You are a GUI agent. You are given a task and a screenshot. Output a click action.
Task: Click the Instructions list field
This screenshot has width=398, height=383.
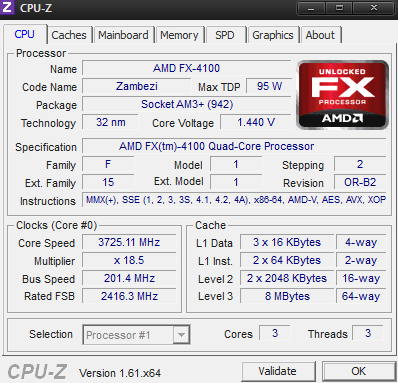tap(234, 200)
